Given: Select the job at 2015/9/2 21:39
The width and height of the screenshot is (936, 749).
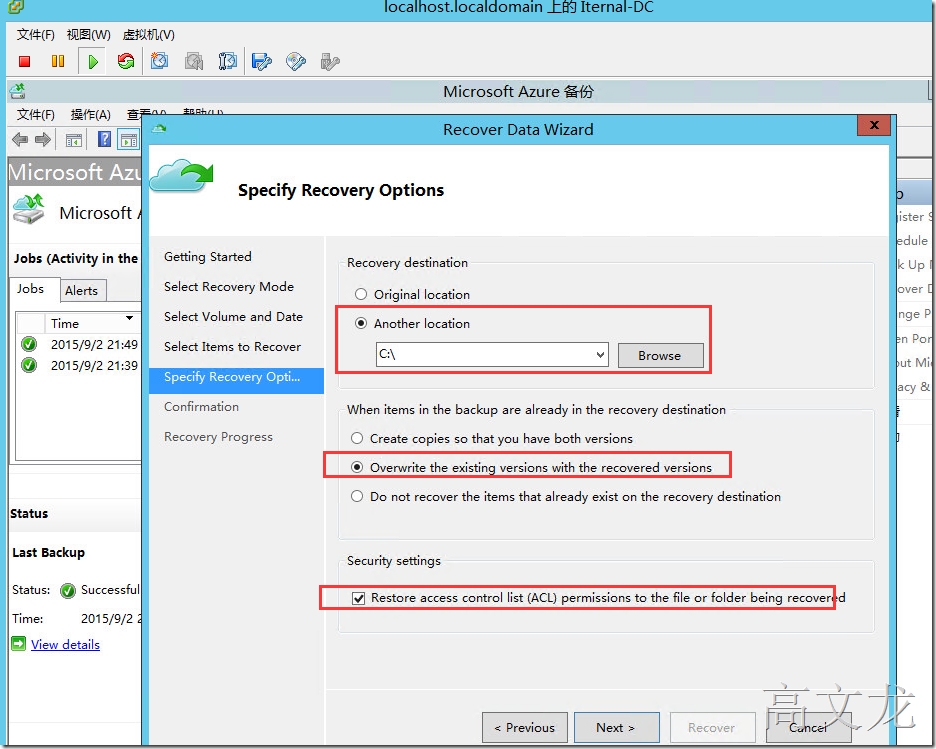Looking at the screenshot, I should point(94,365).
